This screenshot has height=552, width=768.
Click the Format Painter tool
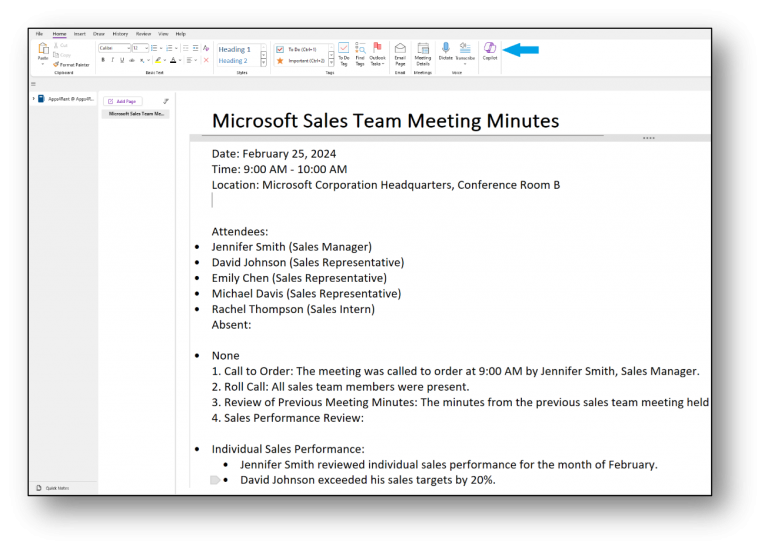click(70, 64)
